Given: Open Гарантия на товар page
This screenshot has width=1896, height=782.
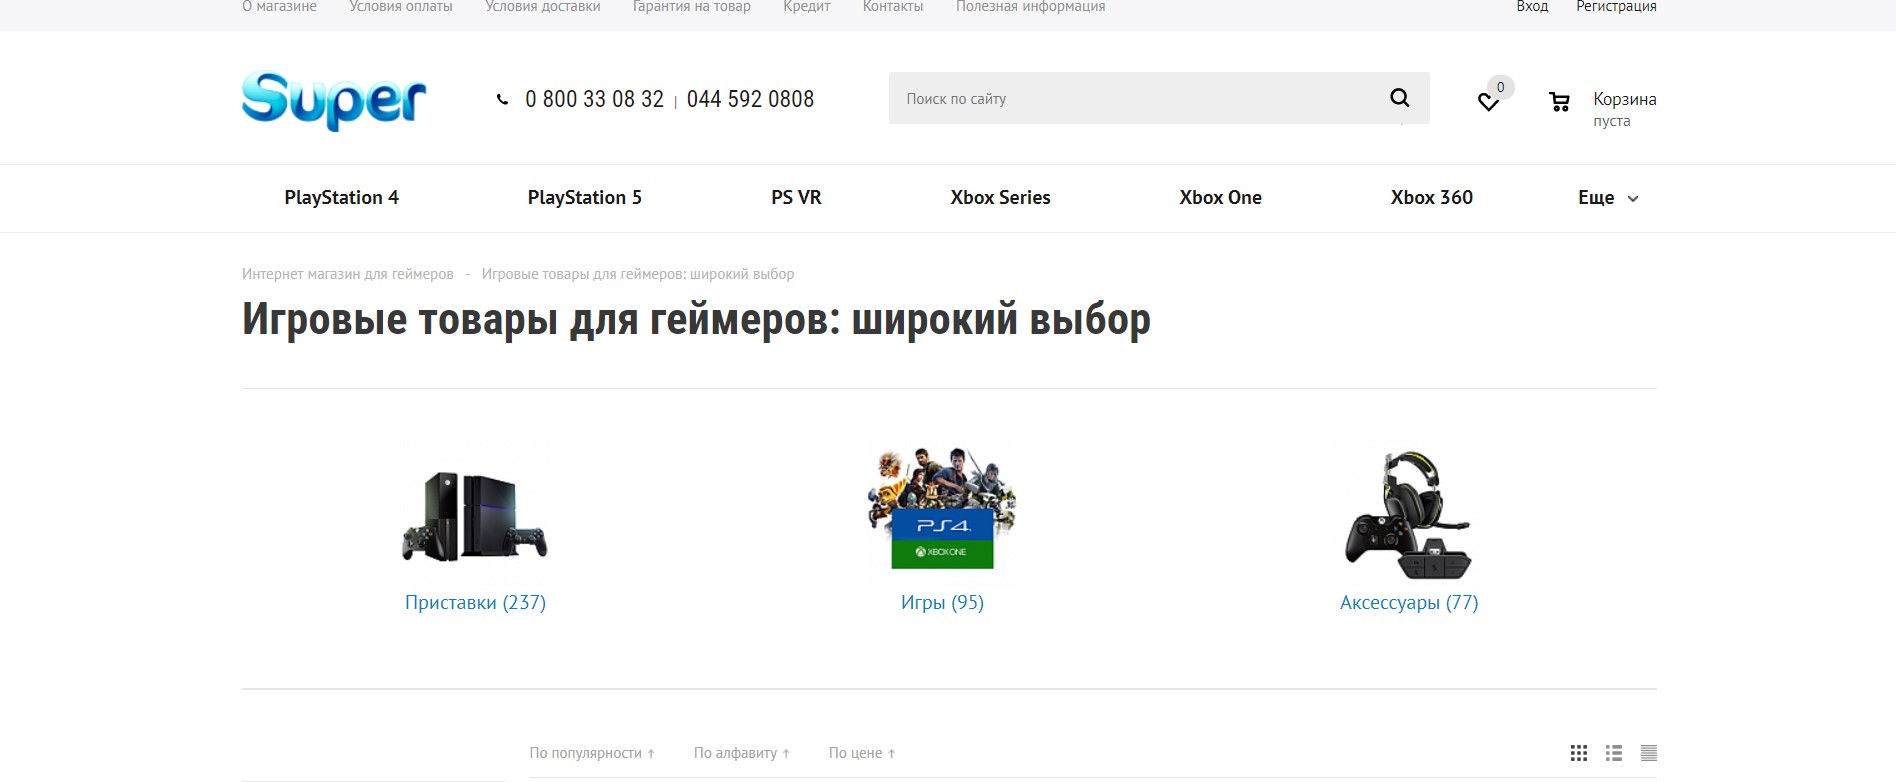Looking at the screenshot, I should (692, 7).
